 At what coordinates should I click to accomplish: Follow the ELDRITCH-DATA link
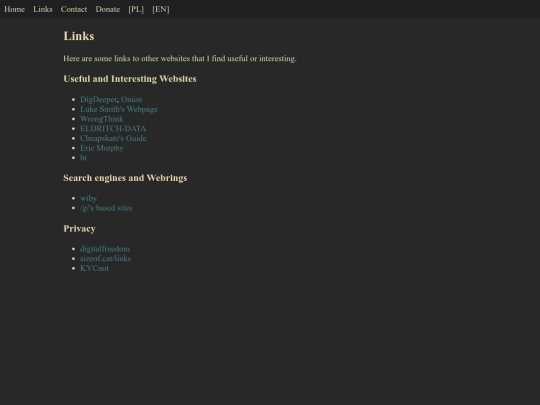click(113, 128)
